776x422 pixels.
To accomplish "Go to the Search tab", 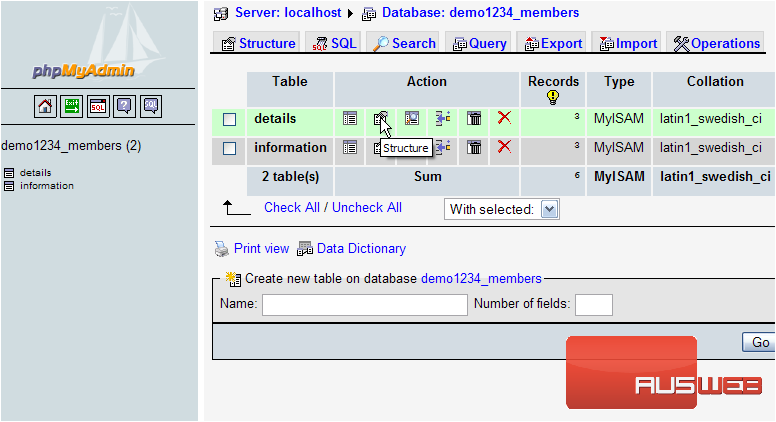I will coord(404,43).
